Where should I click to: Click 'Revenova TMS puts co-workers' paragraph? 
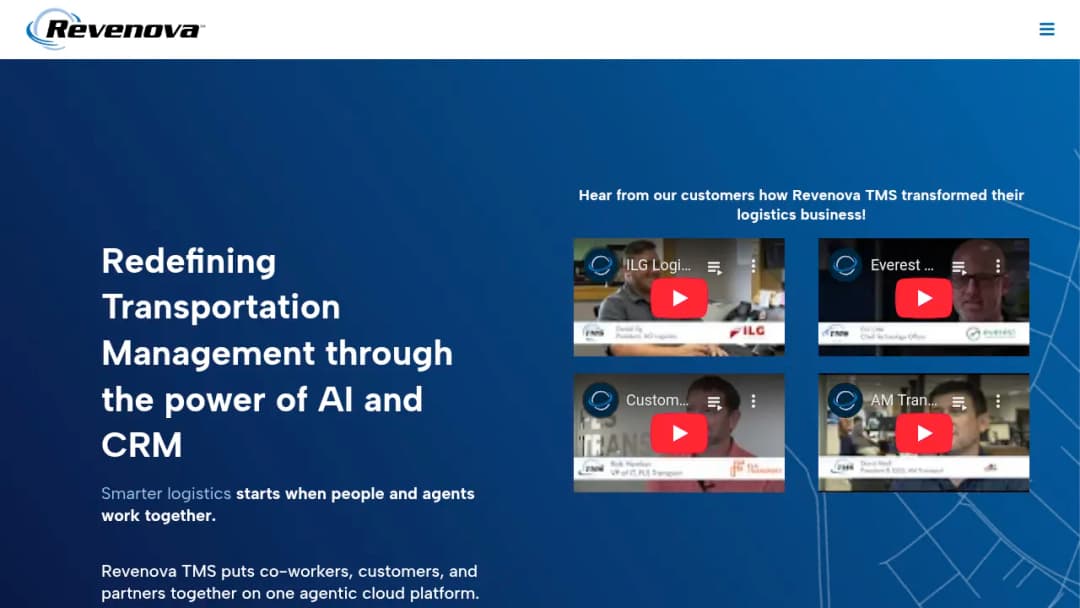click(290, 582)
